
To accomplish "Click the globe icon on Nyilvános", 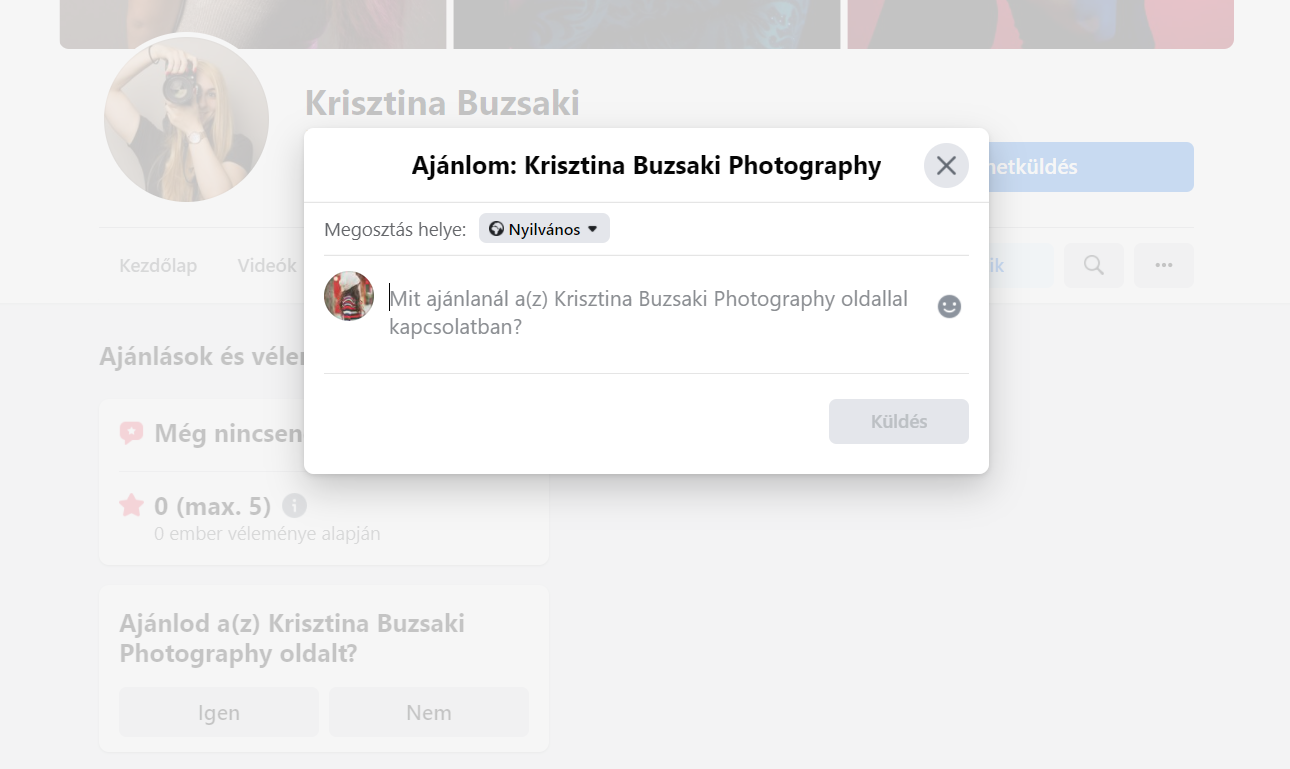I will 496,229.
